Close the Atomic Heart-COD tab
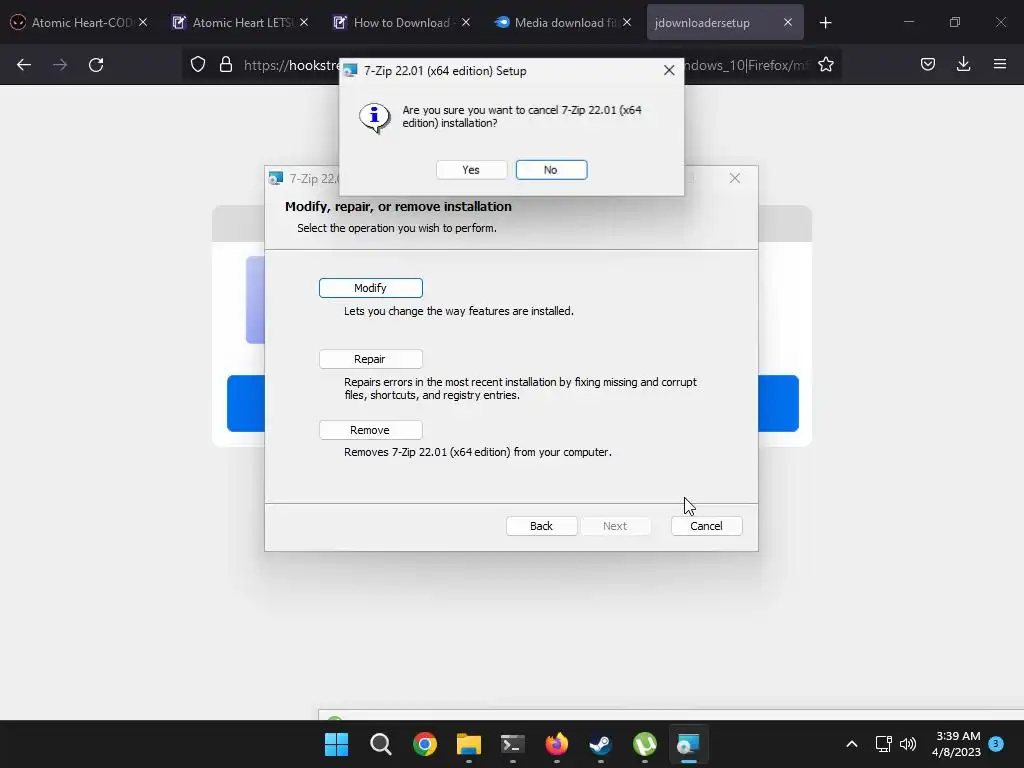The width and height of the screenshot is (1024, 768). (142, 22)
